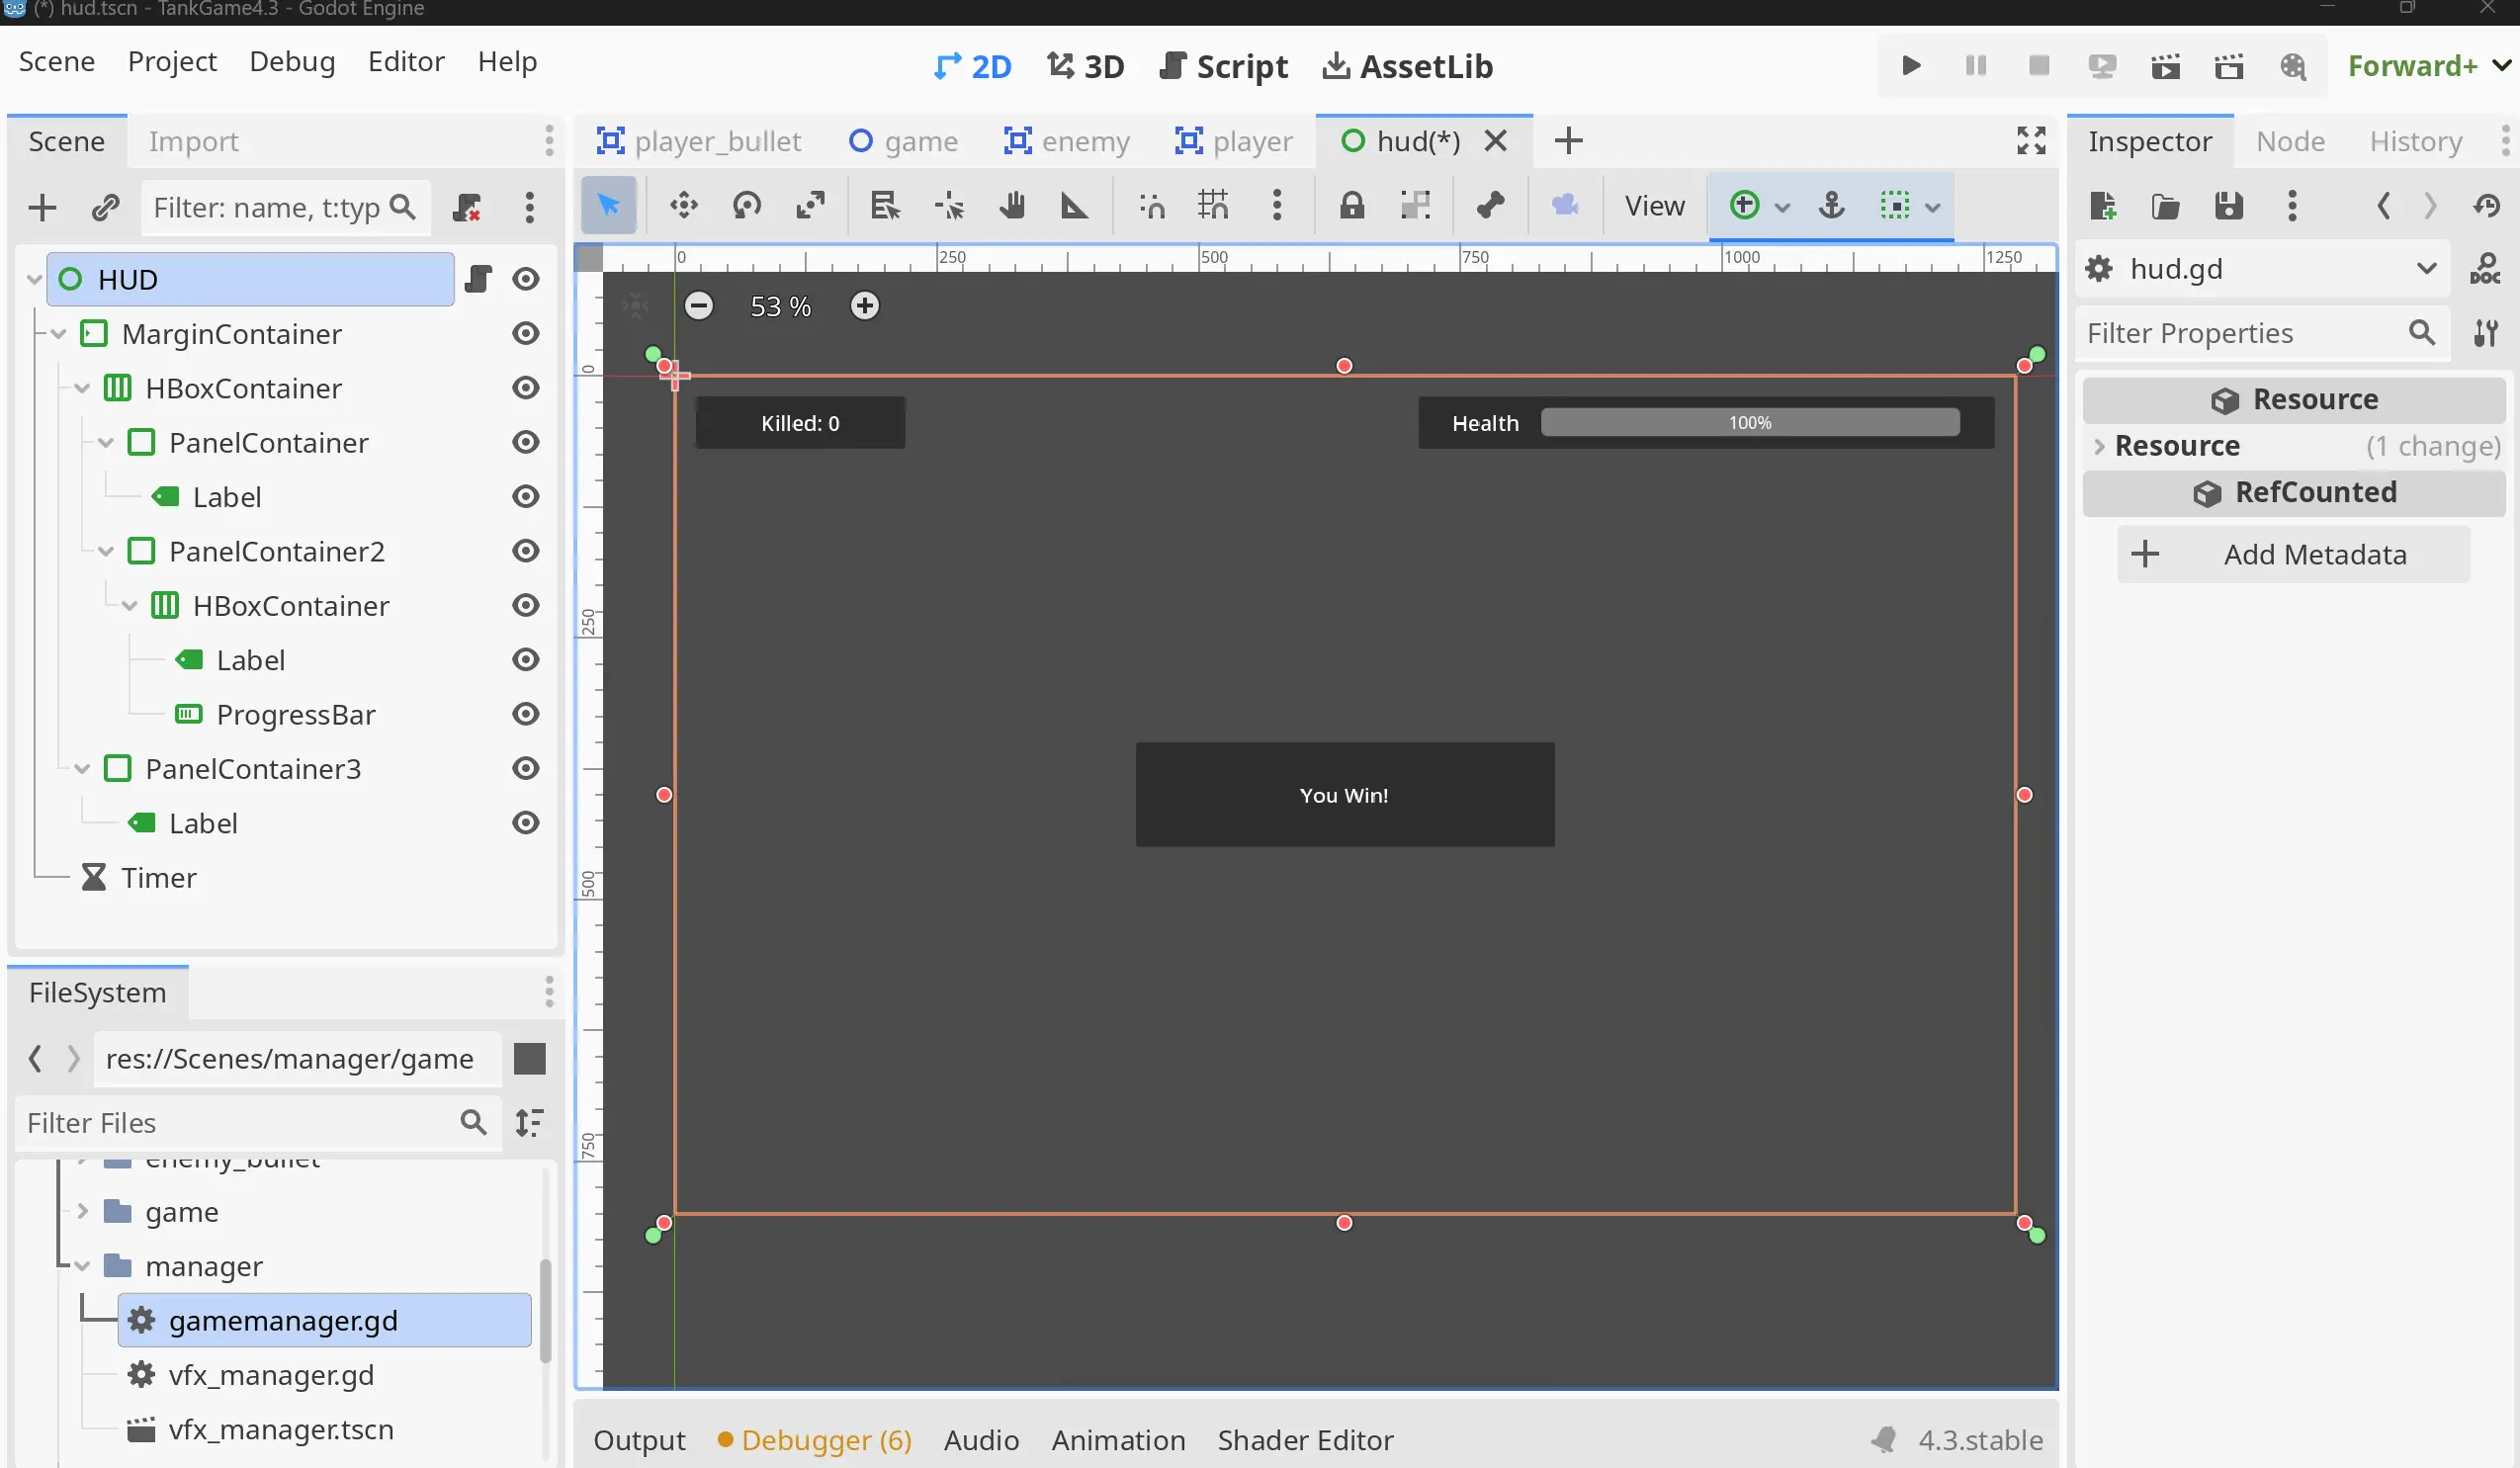
Task: Switch to the player scene tab
Action: point(1234,141)
